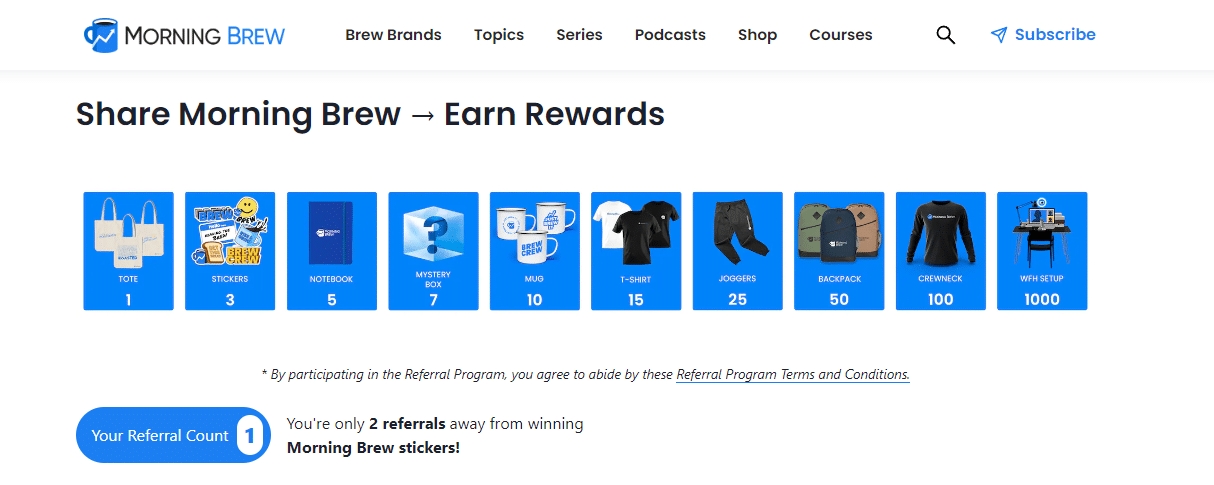Image resolution: width=1214 pixels, height=485 pixels.
Task: Click the Morning Brew logo
Action: point(185,35)
